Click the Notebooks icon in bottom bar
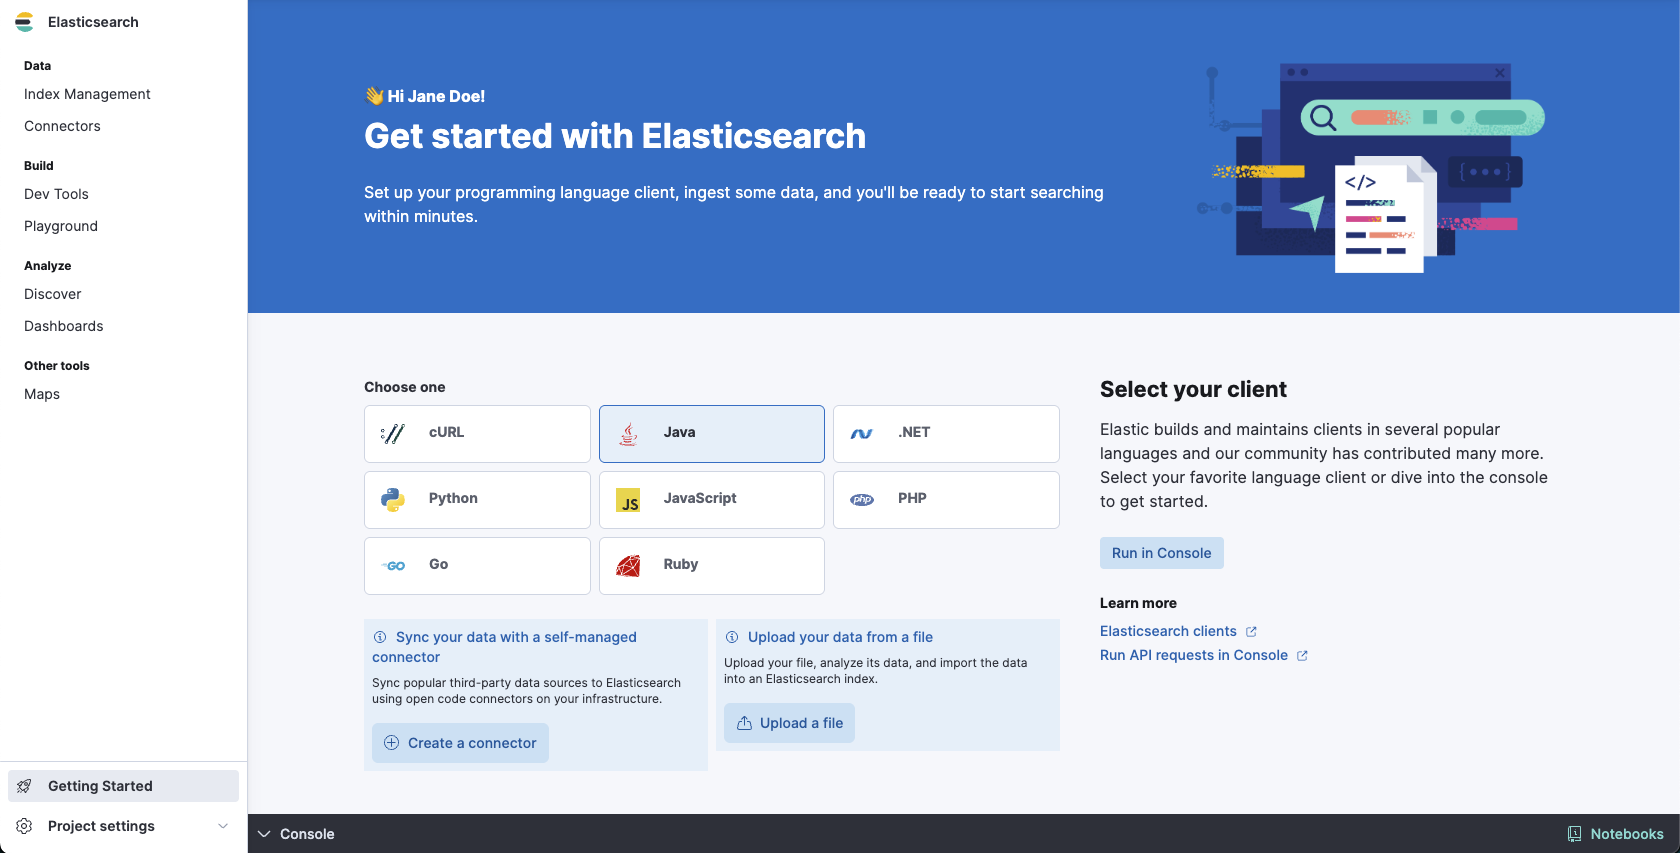This screenshot has width=1680, height=853. [x=1574, y=834]
